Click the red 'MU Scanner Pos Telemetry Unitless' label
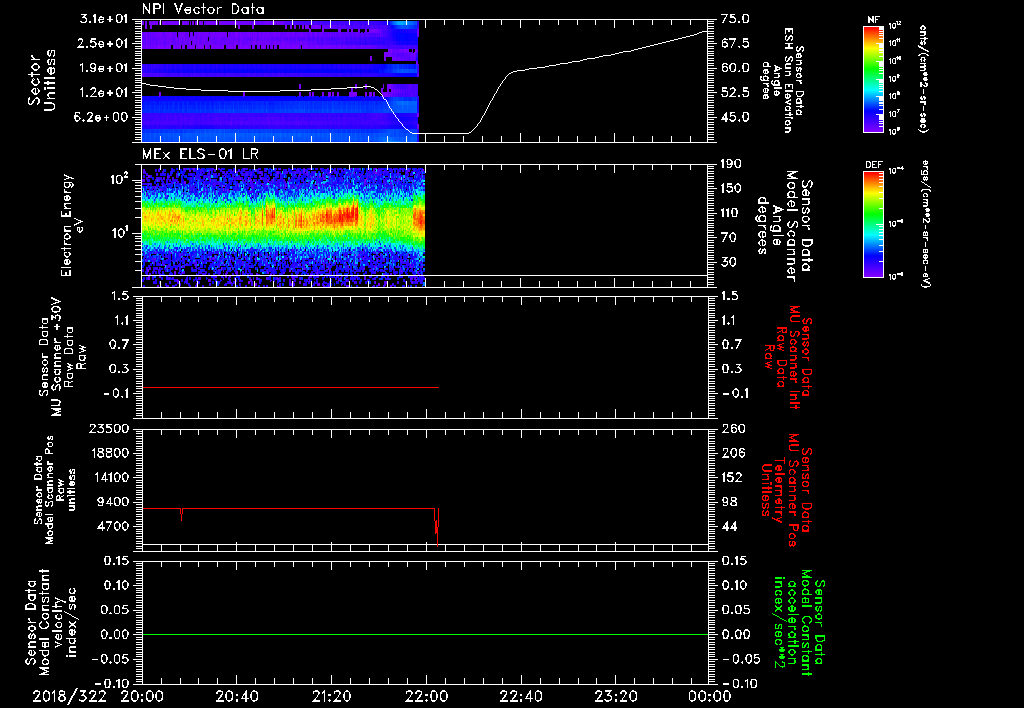This screenshot has height=708, width=1024. (786, 490)
